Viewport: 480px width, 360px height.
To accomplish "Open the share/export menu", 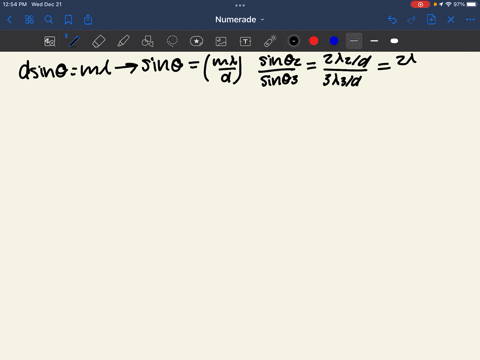I will point(88,19).
